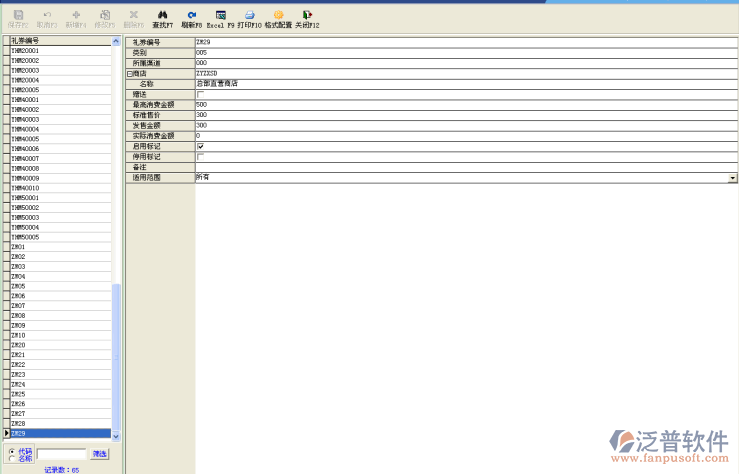Select the 名称 radio button
739x474 pixels.
pyautogui.click(x=11, y=458)
